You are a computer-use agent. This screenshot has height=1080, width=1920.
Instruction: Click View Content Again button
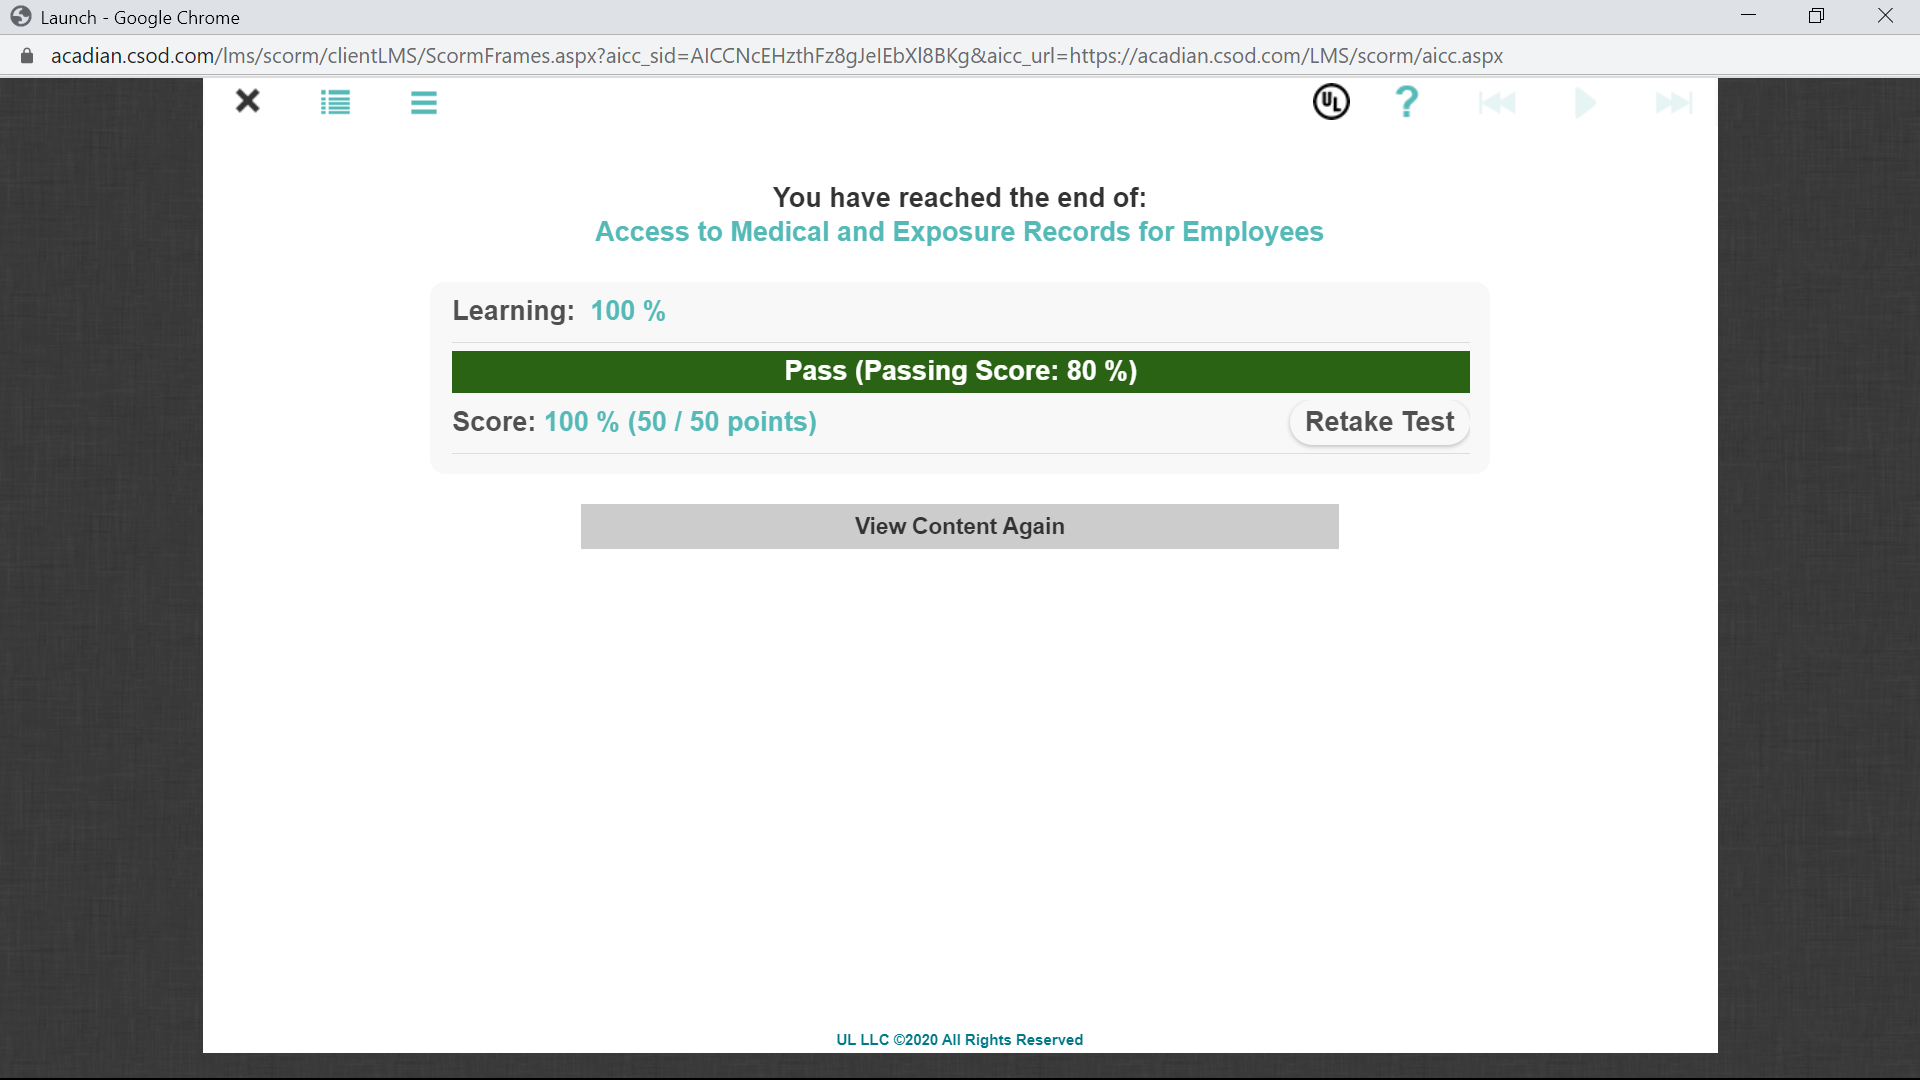point(959,526)
